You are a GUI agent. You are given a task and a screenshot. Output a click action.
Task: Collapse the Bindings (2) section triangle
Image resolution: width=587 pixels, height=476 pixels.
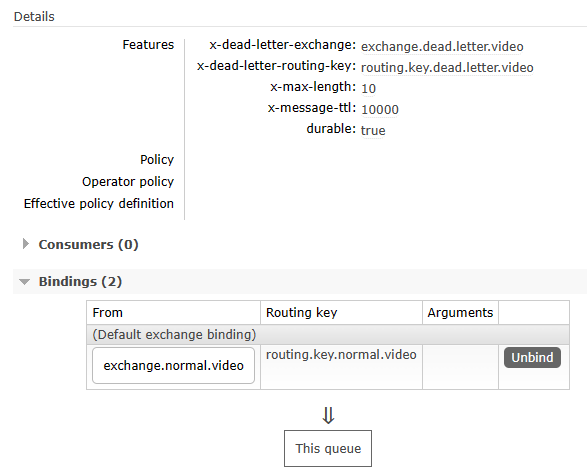(x=25, y=282)
